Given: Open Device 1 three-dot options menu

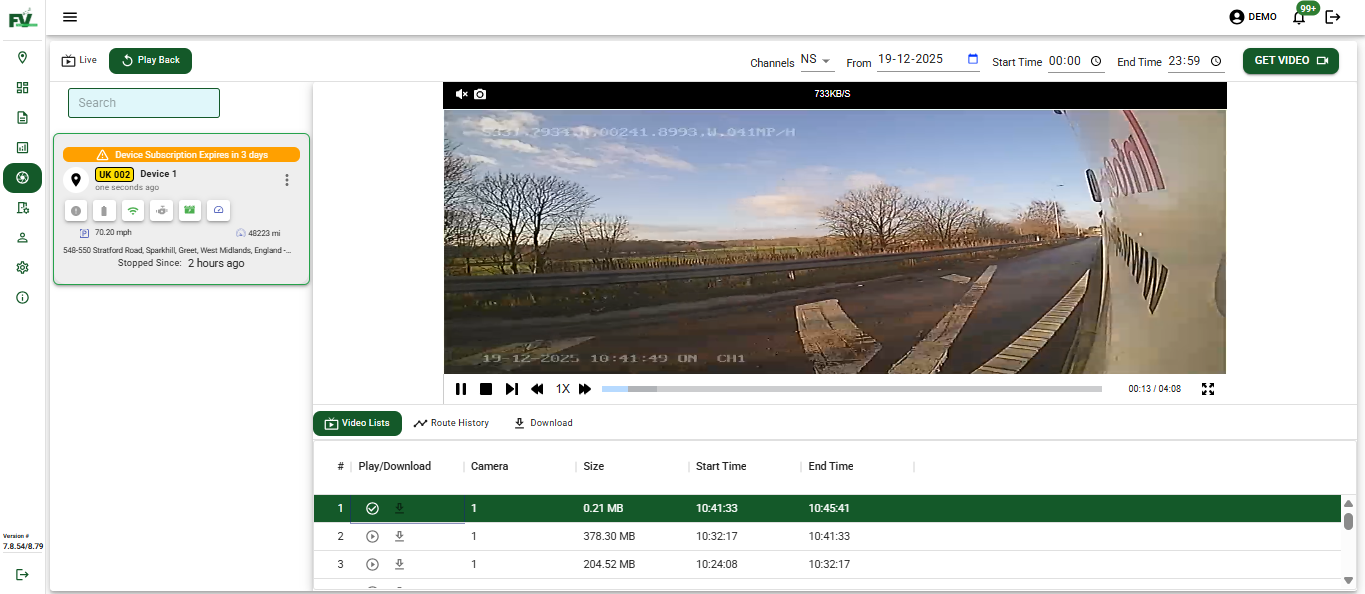Looking at the screenshot, I should (287, 180).
